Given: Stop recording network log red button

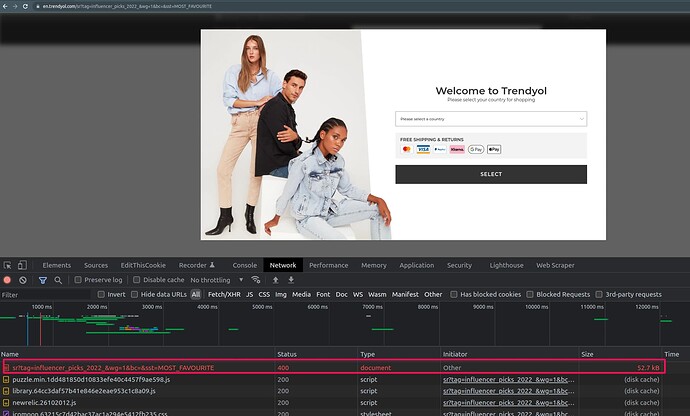Looking at the screenshot, I should tap(8, 280).
